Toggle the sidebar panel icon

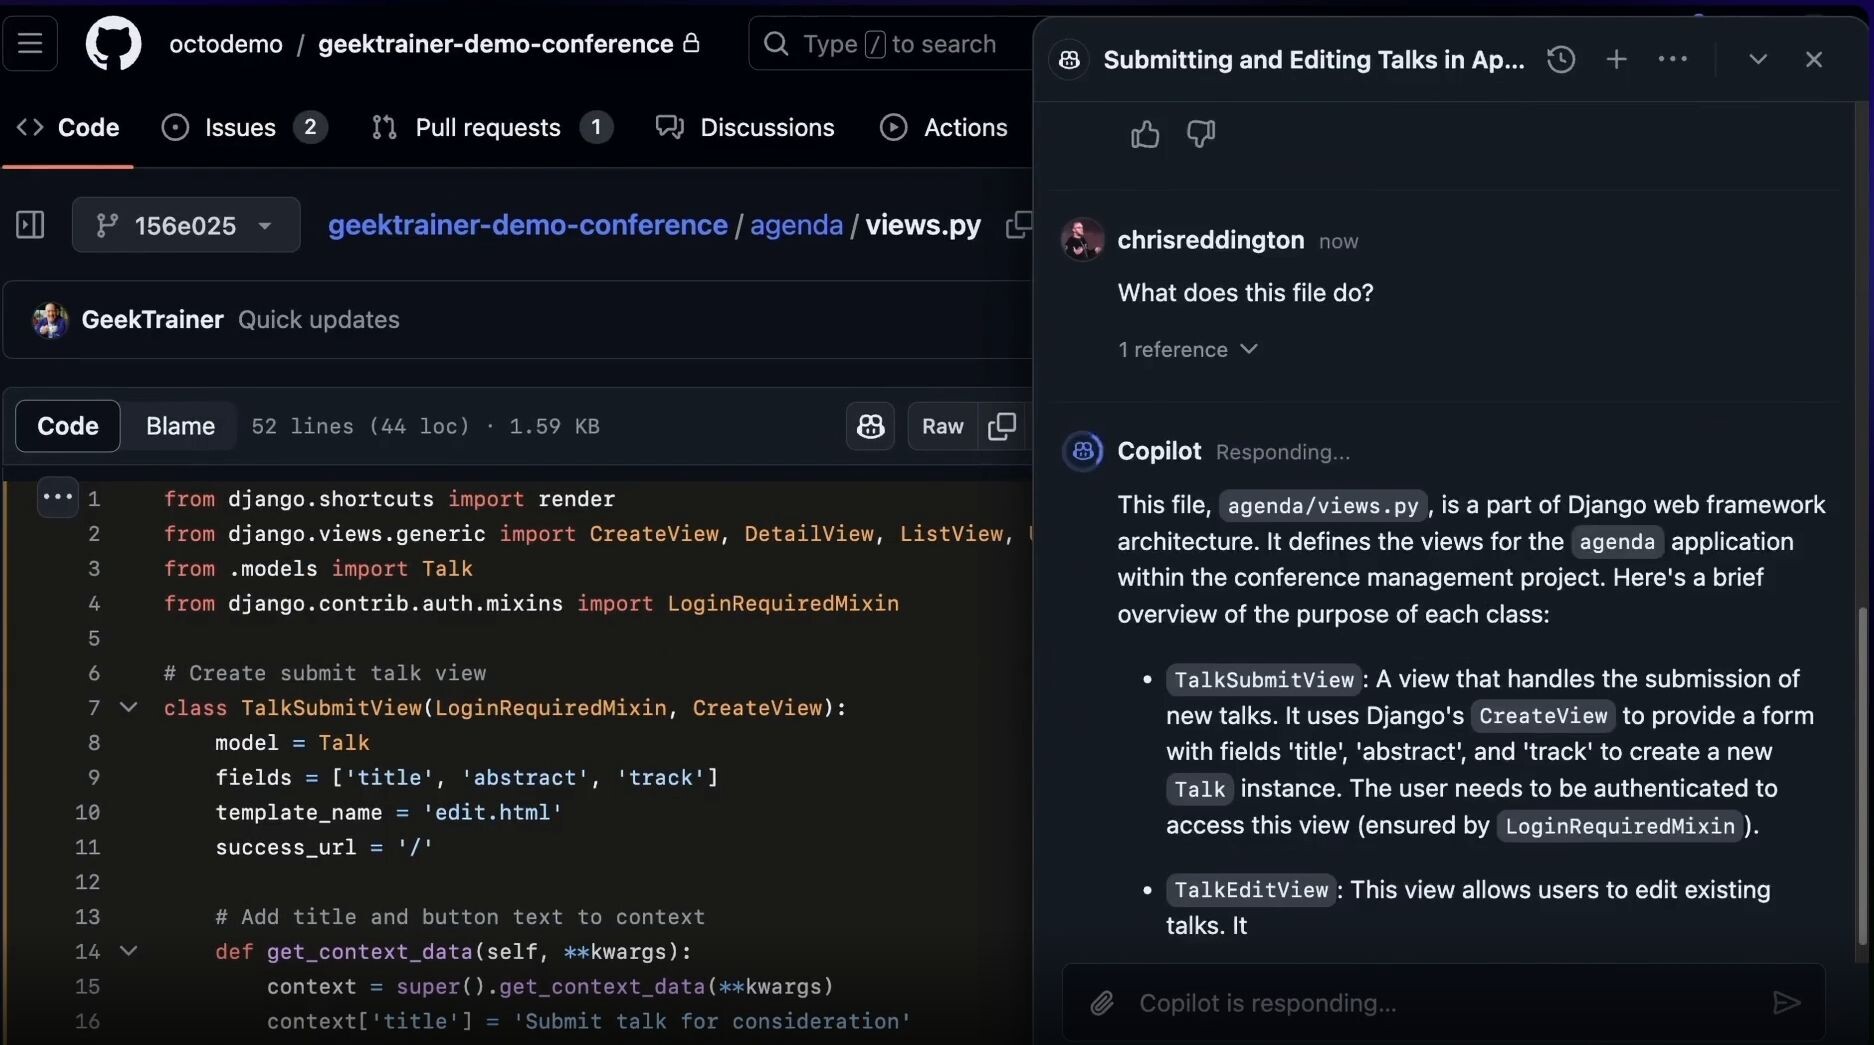pos(29,225)
